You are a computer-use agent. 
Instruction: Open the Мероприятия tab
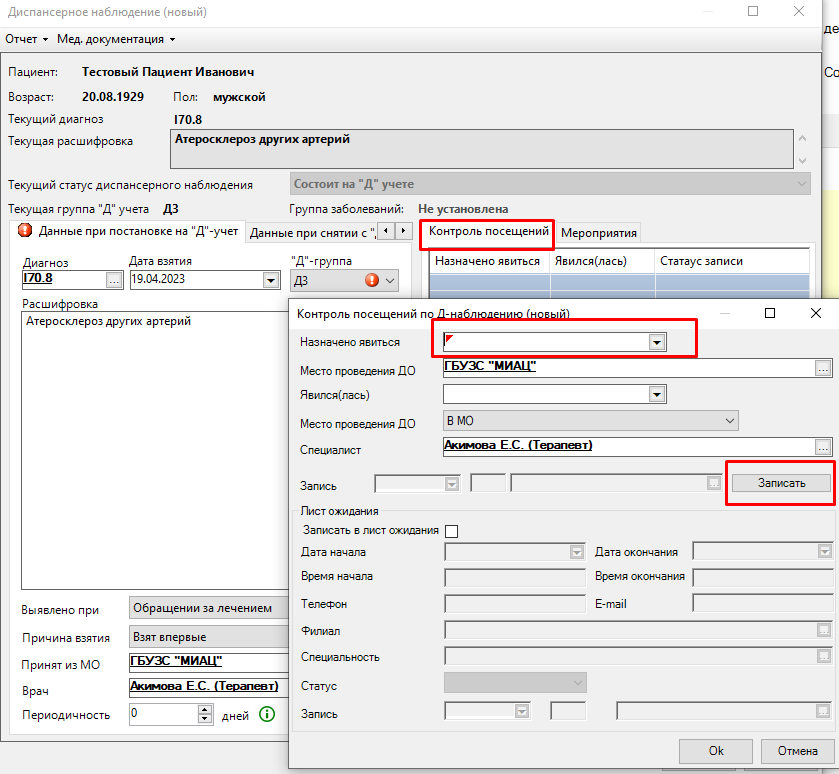click(599, 233)
